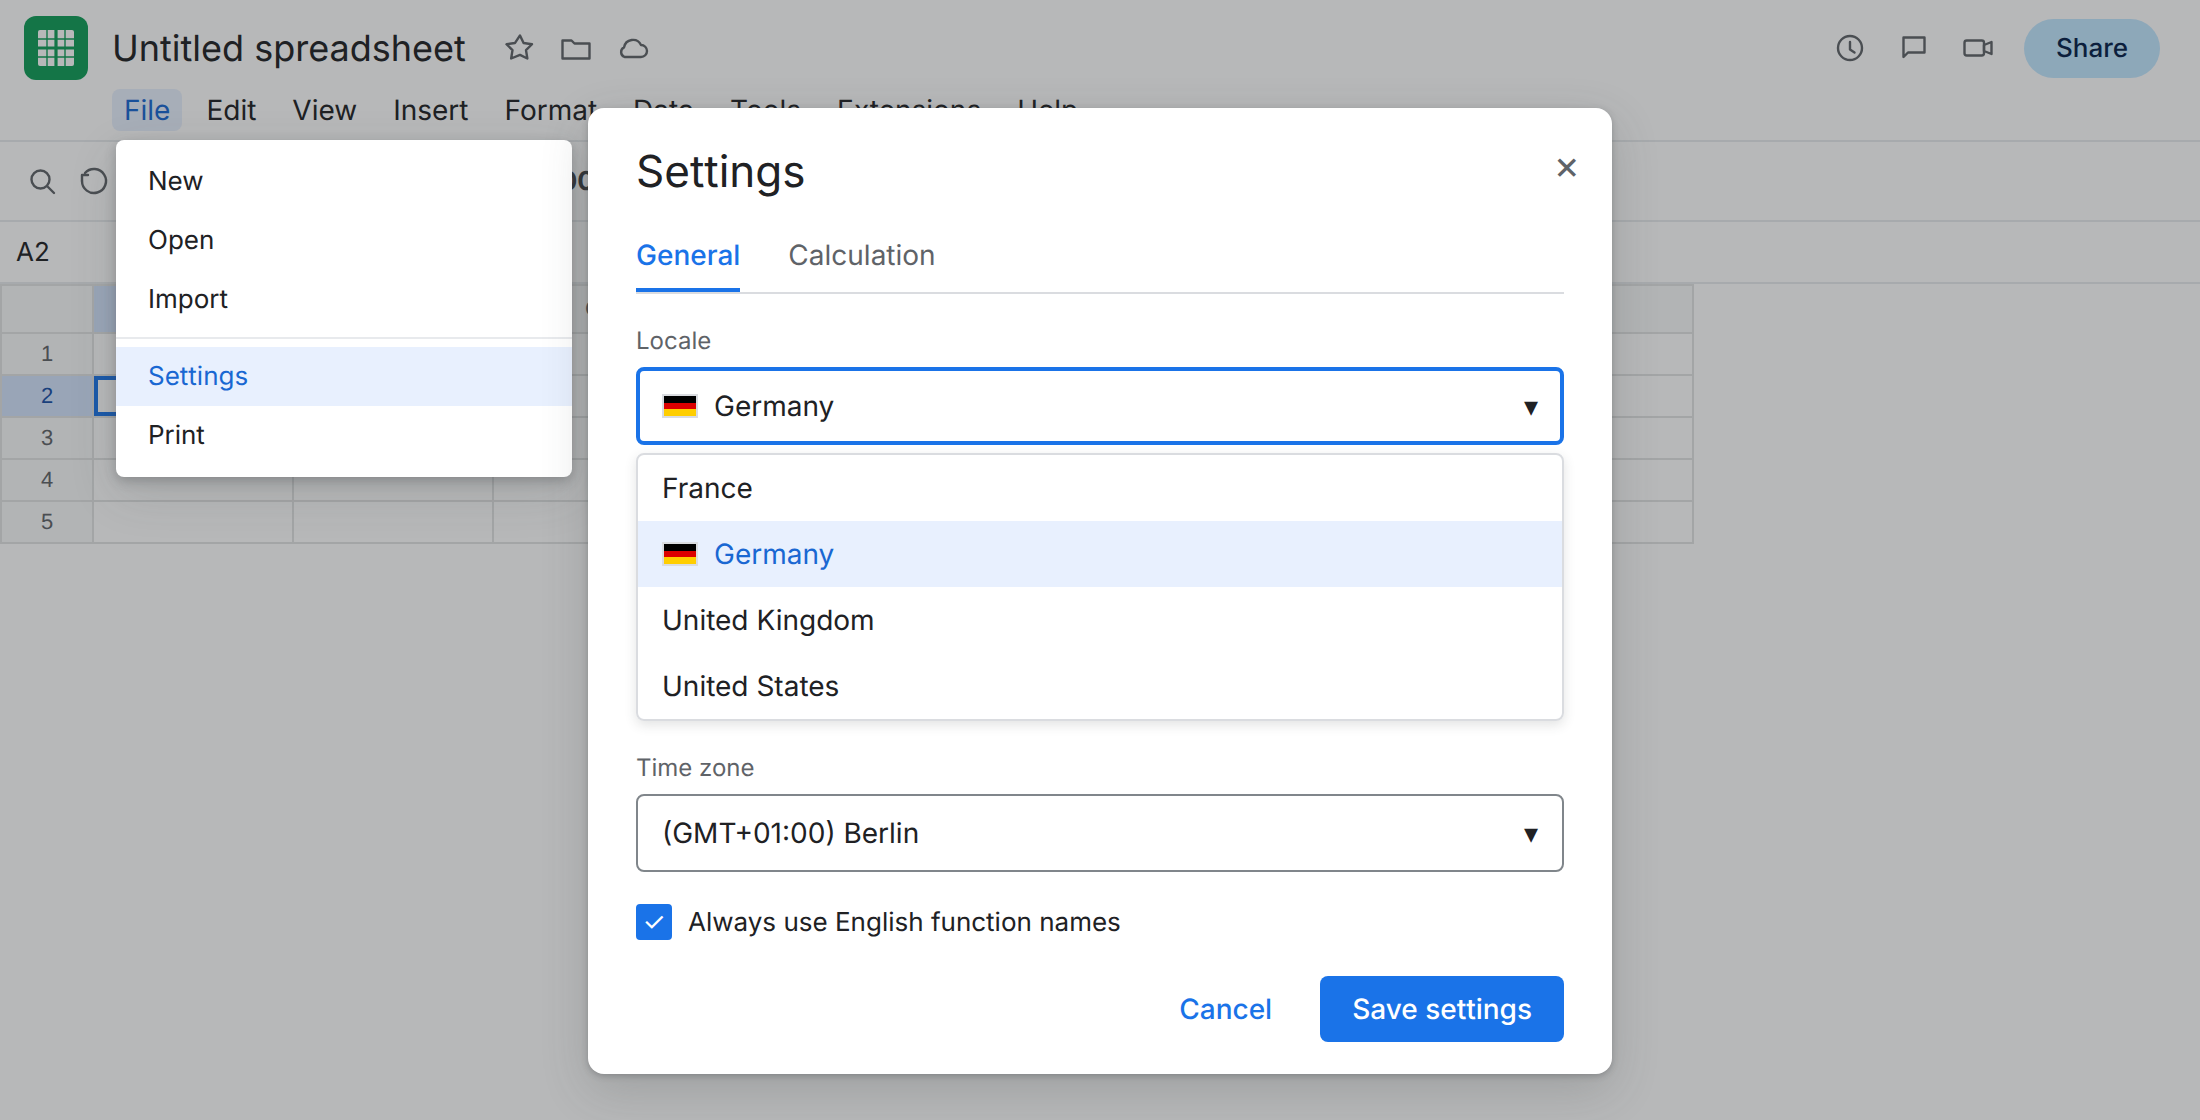
Task: Select Settings in the File menu
Action: click(344, 376)
